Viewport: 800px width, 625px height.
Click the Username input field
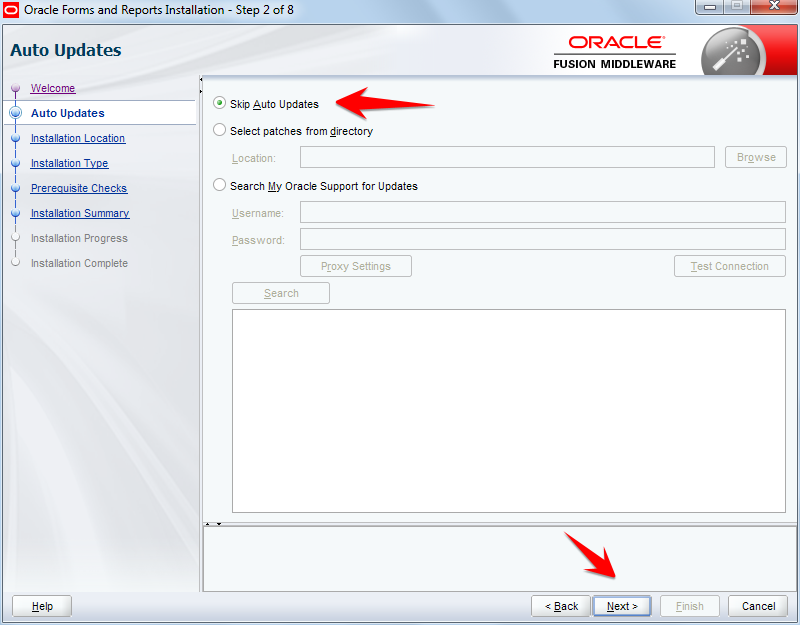[x=543, y=212]
